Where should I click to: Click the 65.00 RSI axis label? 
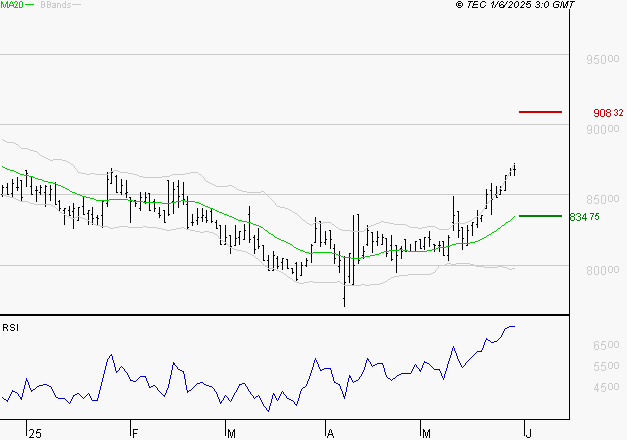(x=606, y=345)
